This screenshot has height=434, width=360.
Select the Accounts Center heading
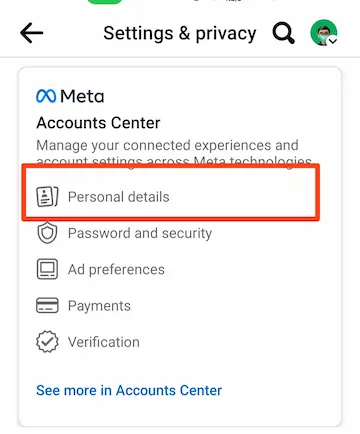tap(98, 123)
